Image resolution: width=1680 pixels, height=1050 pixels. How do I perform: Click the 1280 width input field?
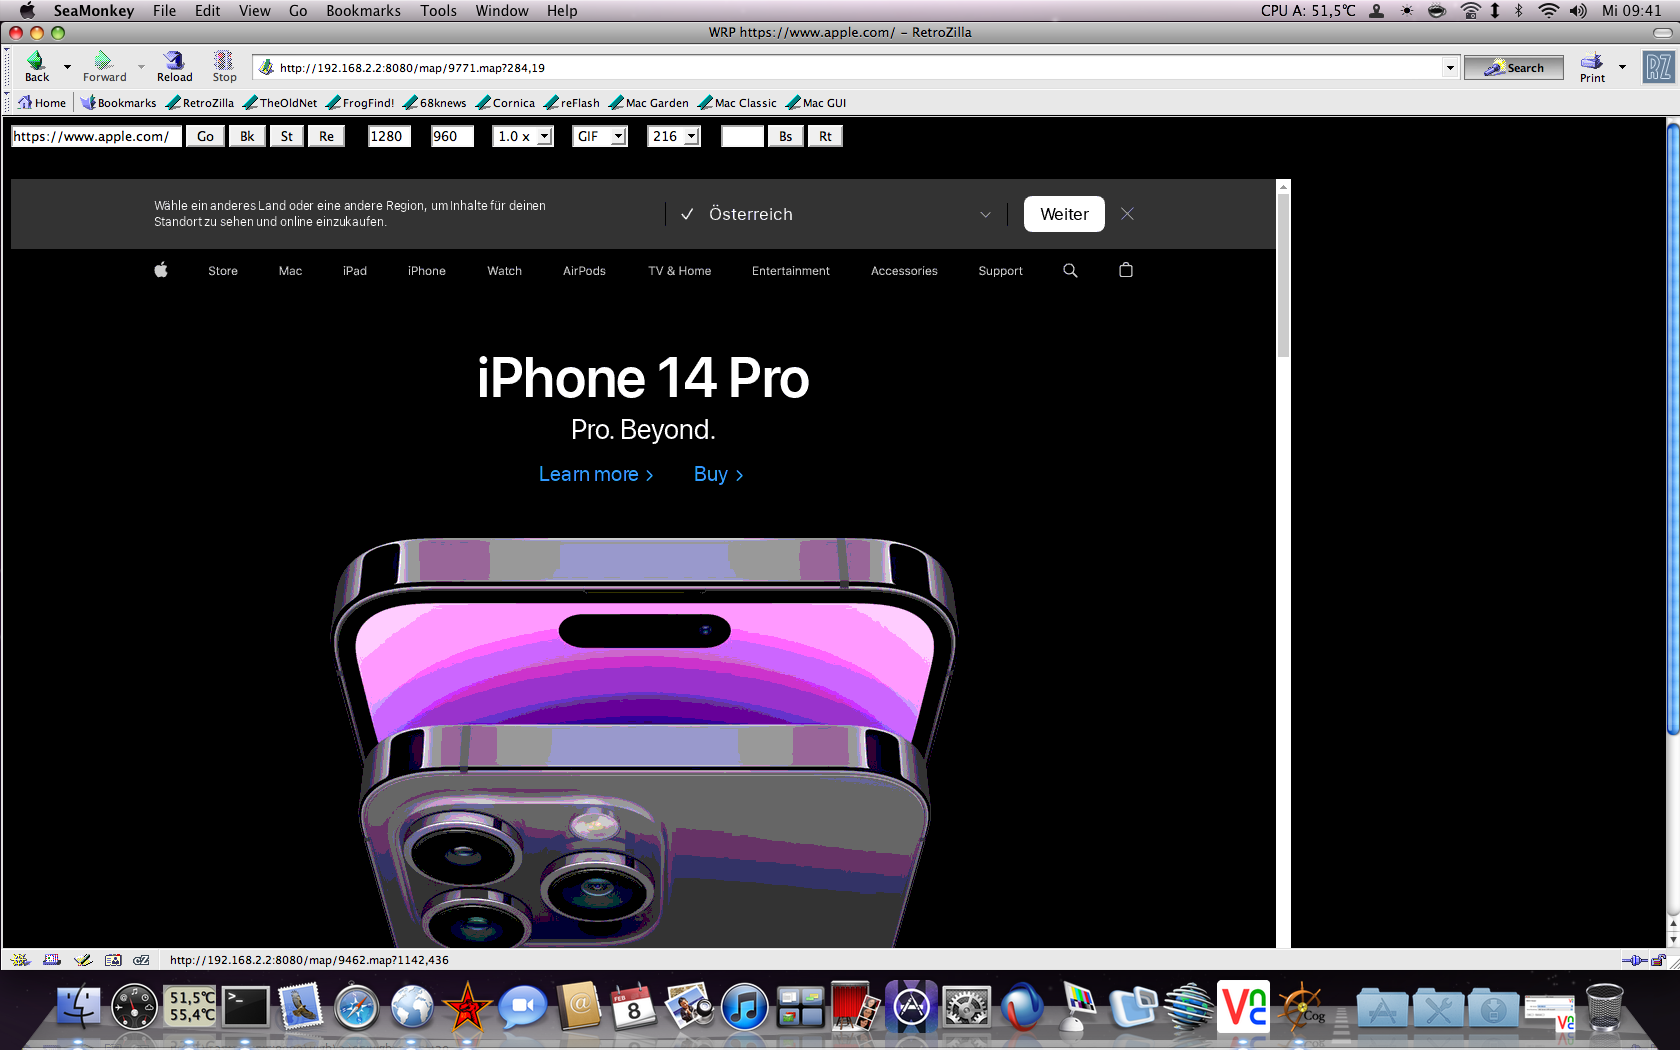389,136
